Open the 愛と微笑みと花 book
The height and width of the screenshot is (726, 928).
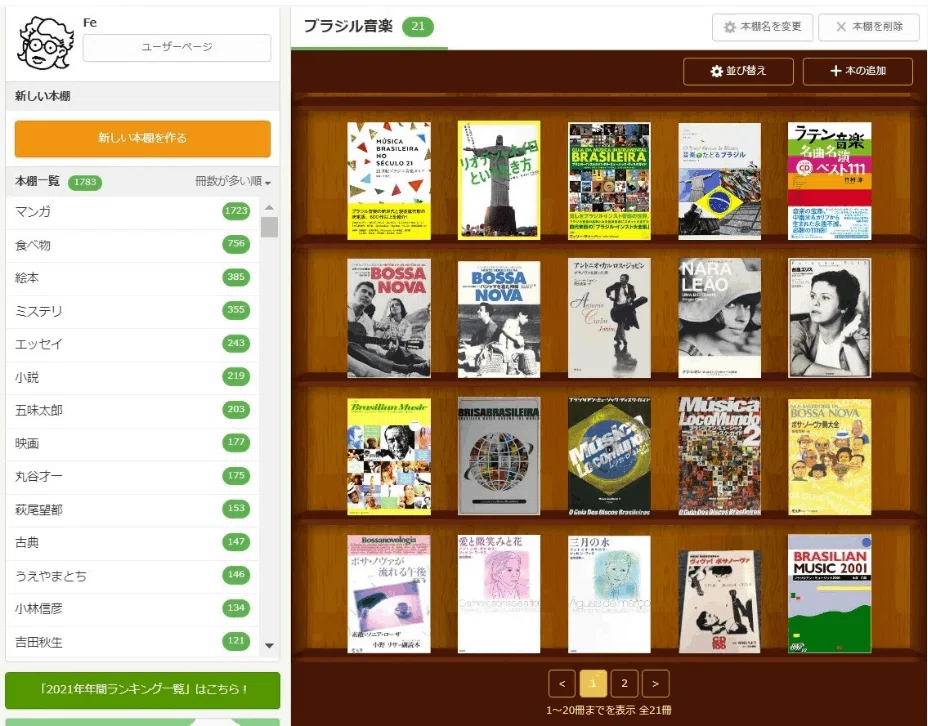pos(499,594)
